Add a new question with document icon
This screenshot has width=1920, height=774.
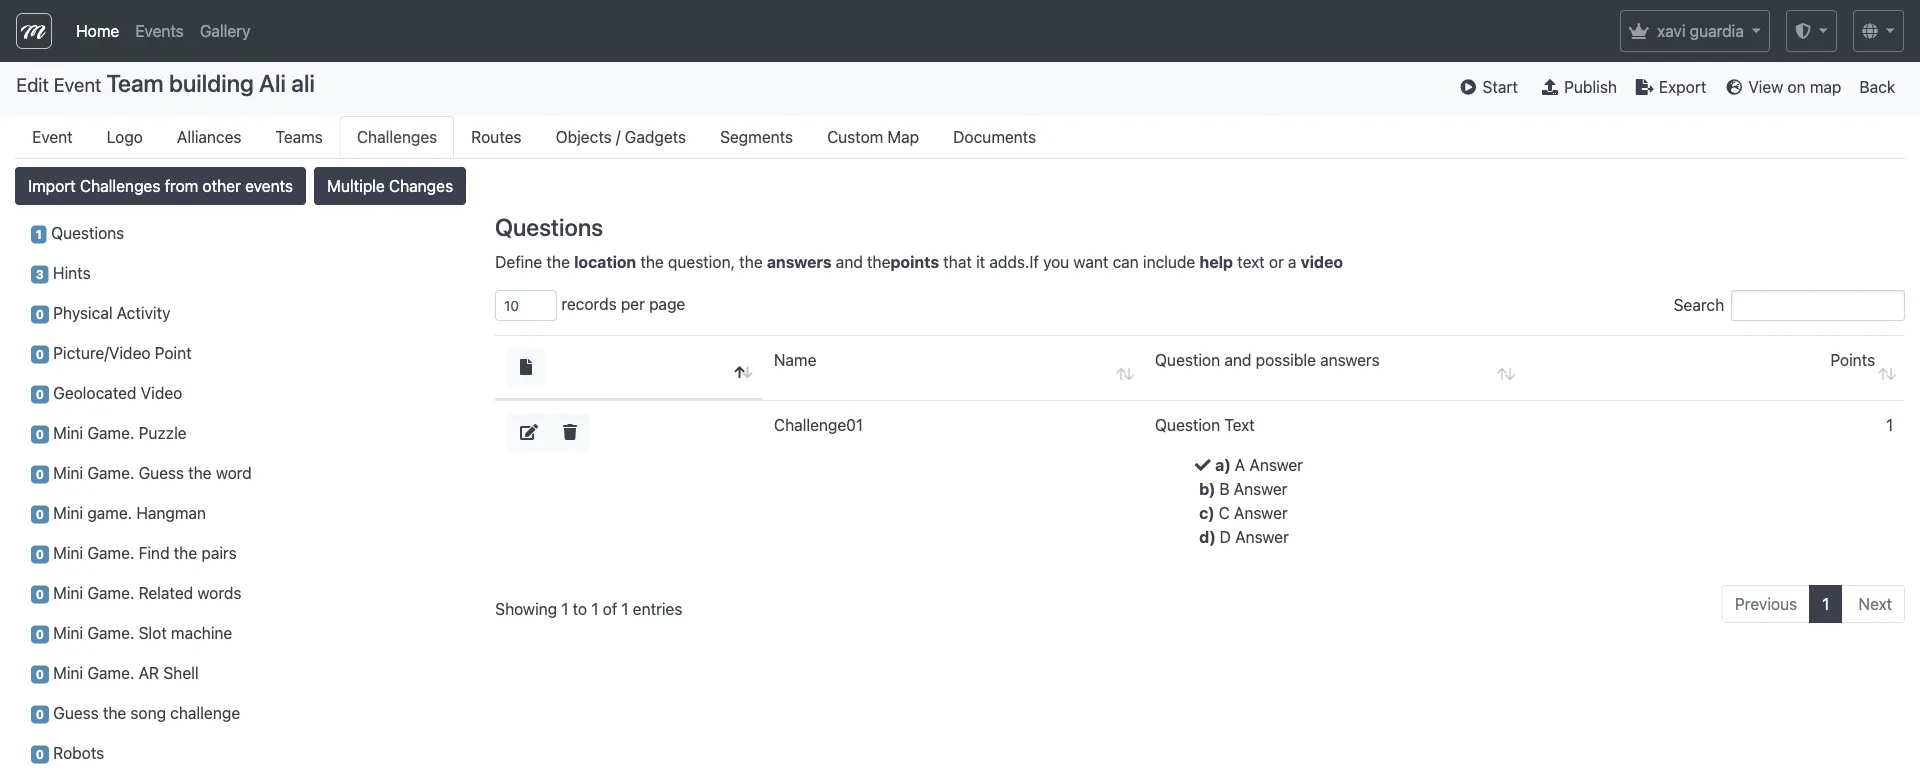click(x=526, y=367)
